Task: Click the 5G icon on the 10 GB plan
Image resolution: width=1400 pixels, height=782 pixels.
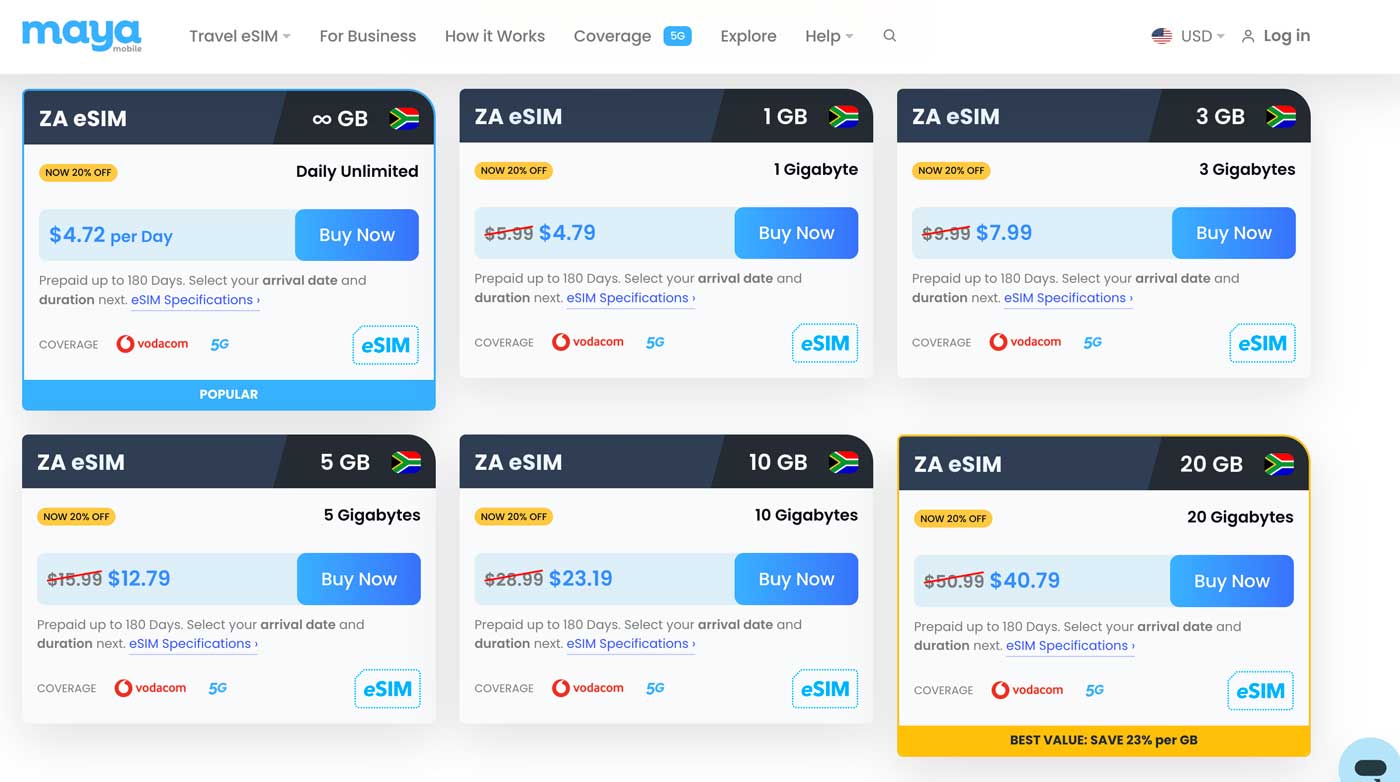Action: click(655, 688)
